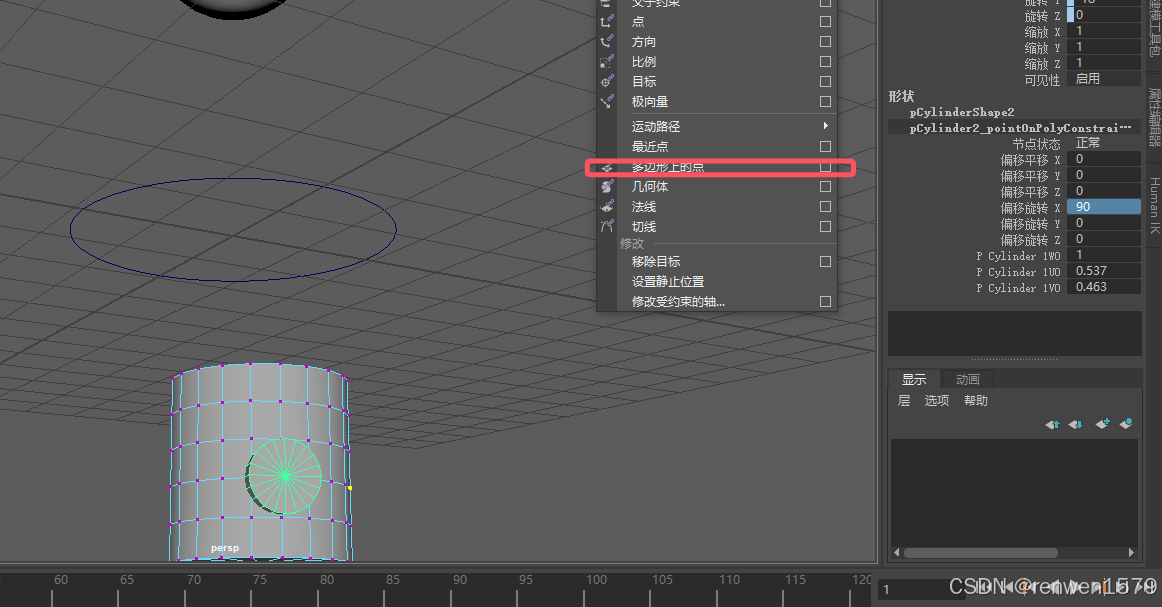This screenshot has width=1162, height=607.
Task: Click the 缩放 Z value field
Action: [x=1103, y=63]
